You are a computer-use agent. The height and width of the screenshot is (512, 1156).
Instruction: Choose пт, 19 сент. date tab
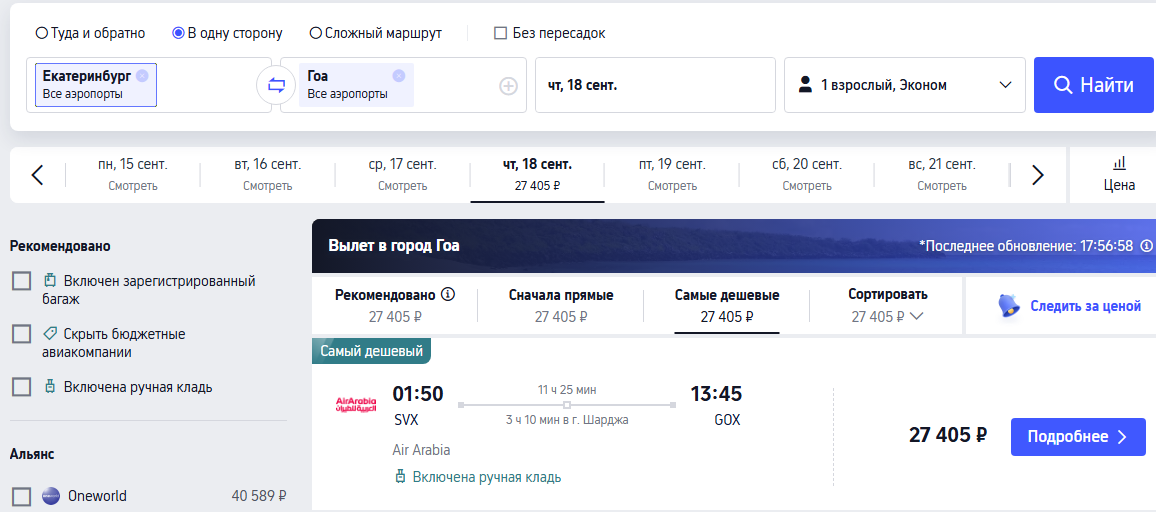[672, 175]
